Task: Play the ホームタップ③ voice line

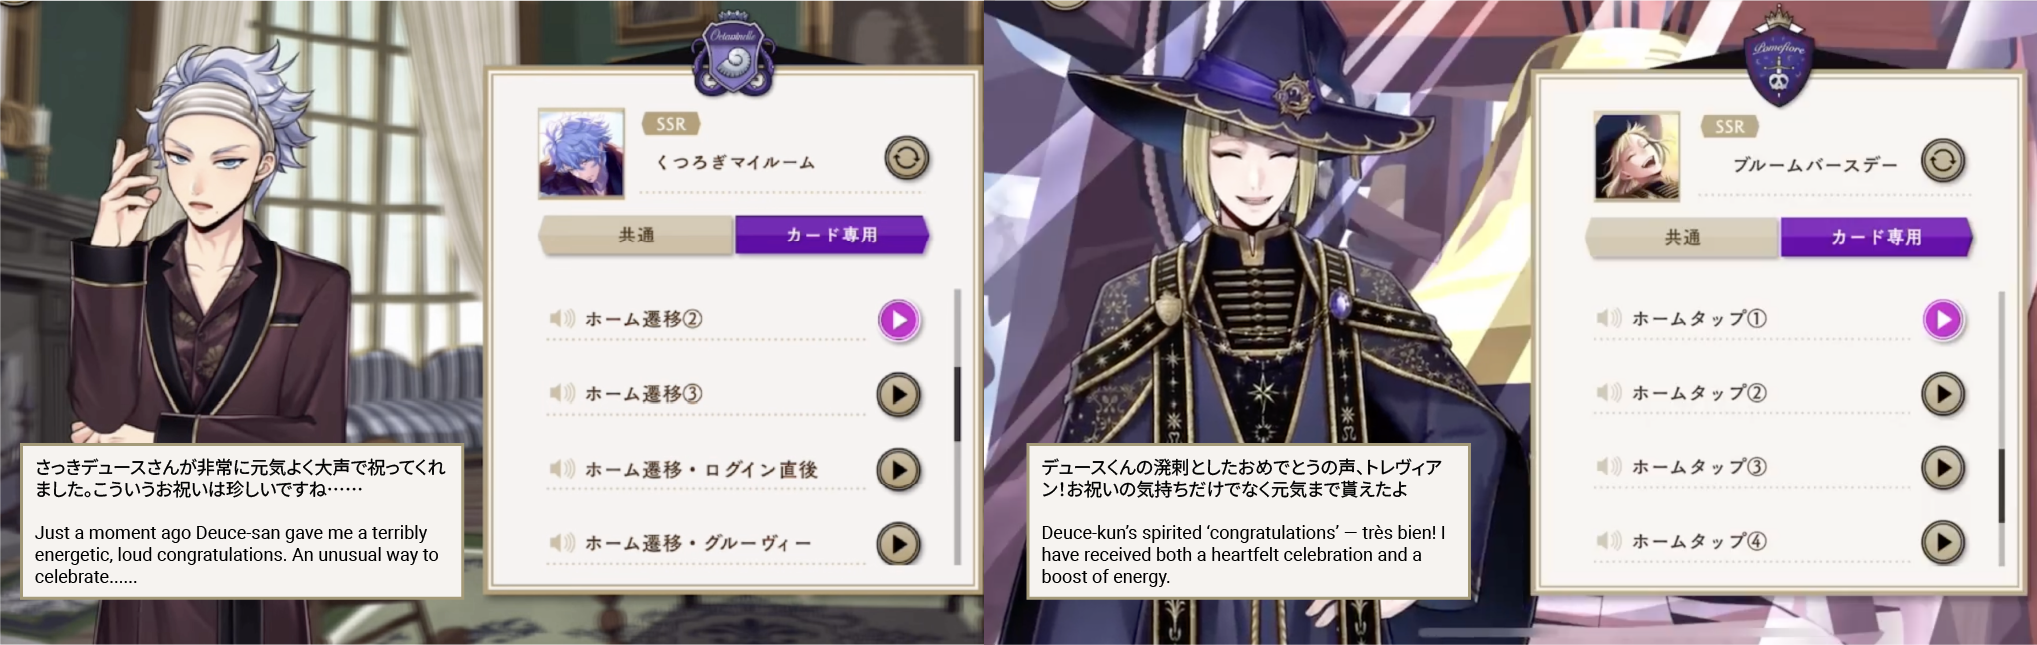Action: pyautogui.click(x=1943, y=468)
